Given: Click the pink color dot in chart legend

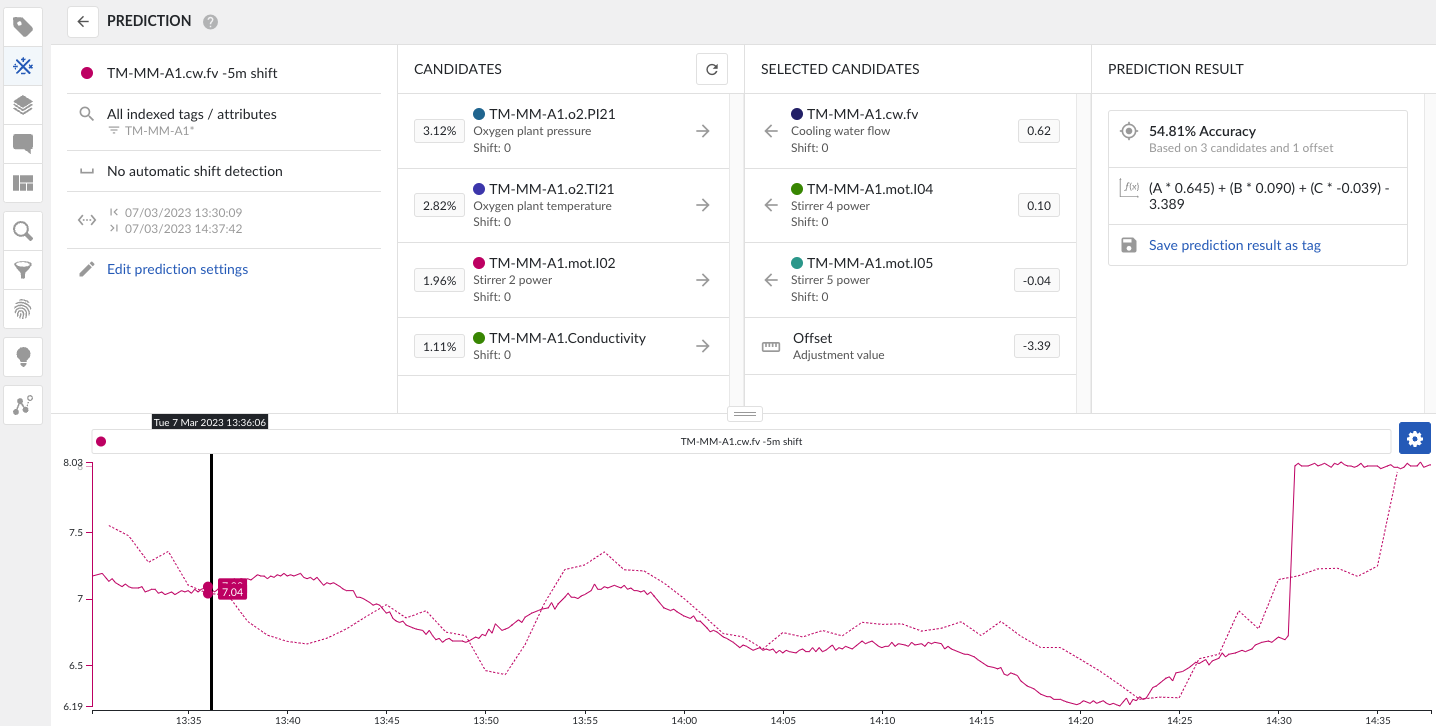Looking at the screenshot, I should (101, 441).
